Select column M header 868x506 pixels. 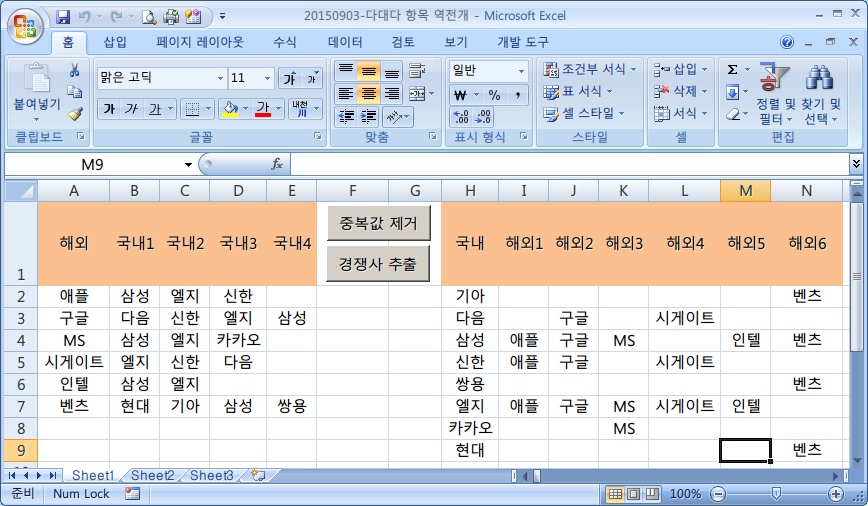pos(745,191)
